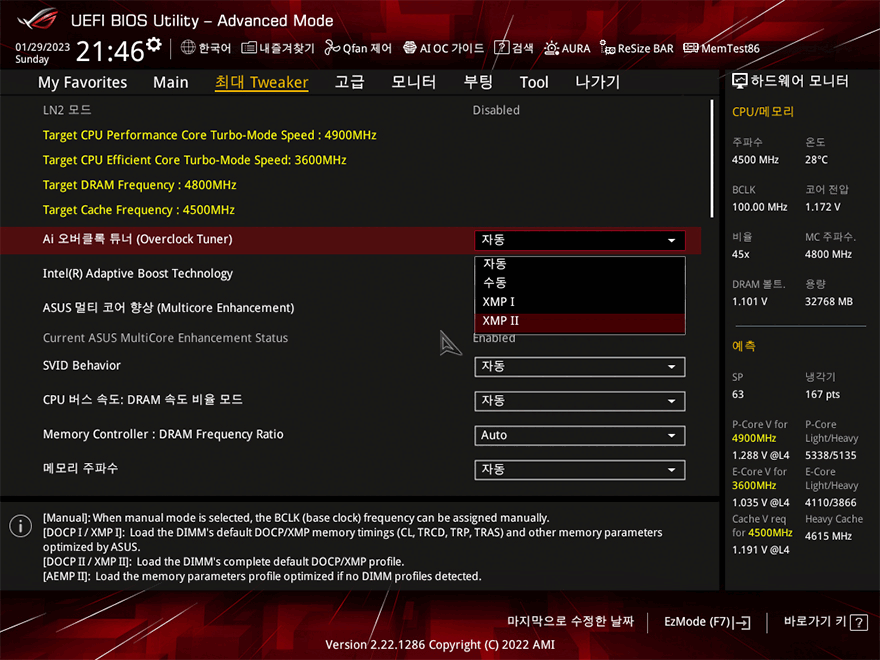Open the 부팅 (Boot) tab
The width and height of the screenshot is (880, 660).
[478, 82]
